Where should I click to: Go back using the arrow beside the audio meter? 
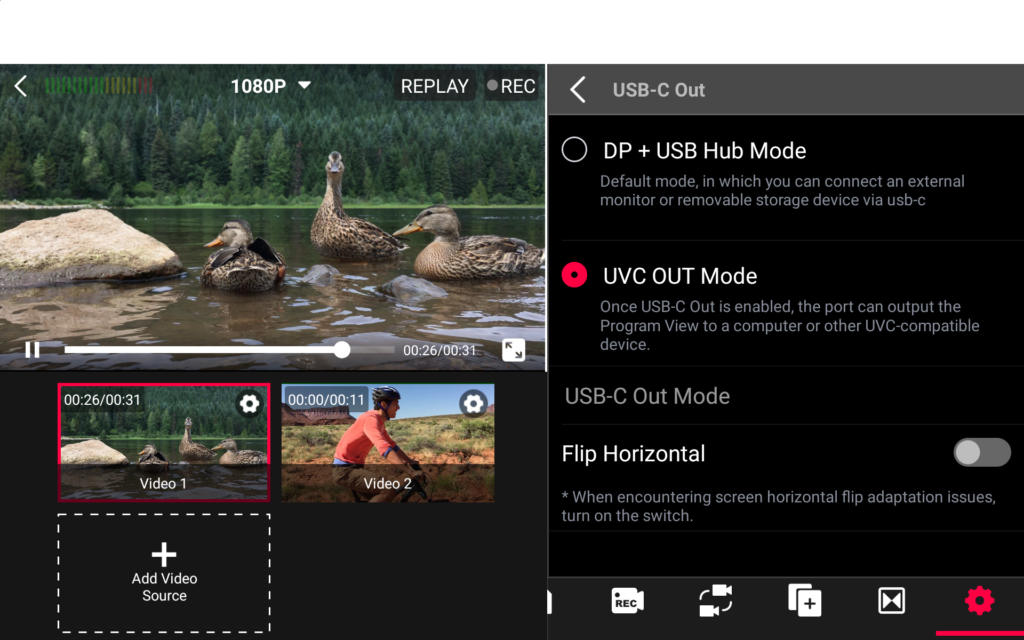(21, 86)
